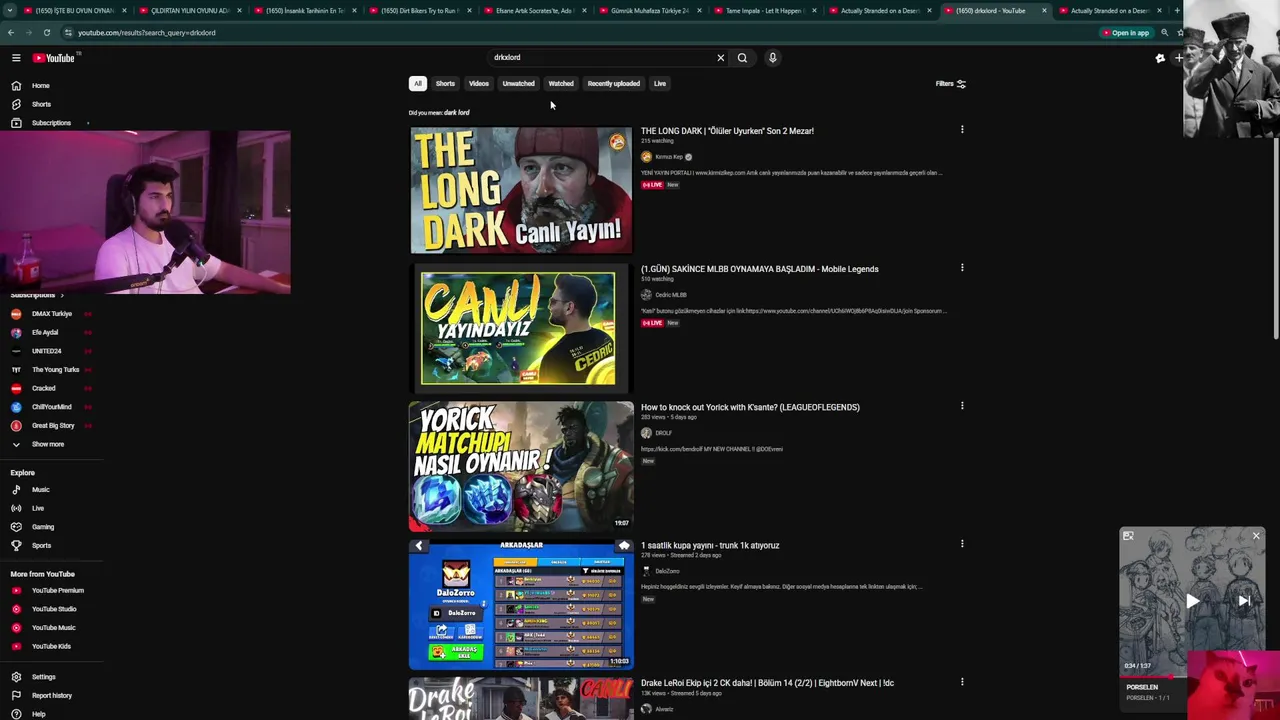Open Help in sidebar

coord(38,714)
